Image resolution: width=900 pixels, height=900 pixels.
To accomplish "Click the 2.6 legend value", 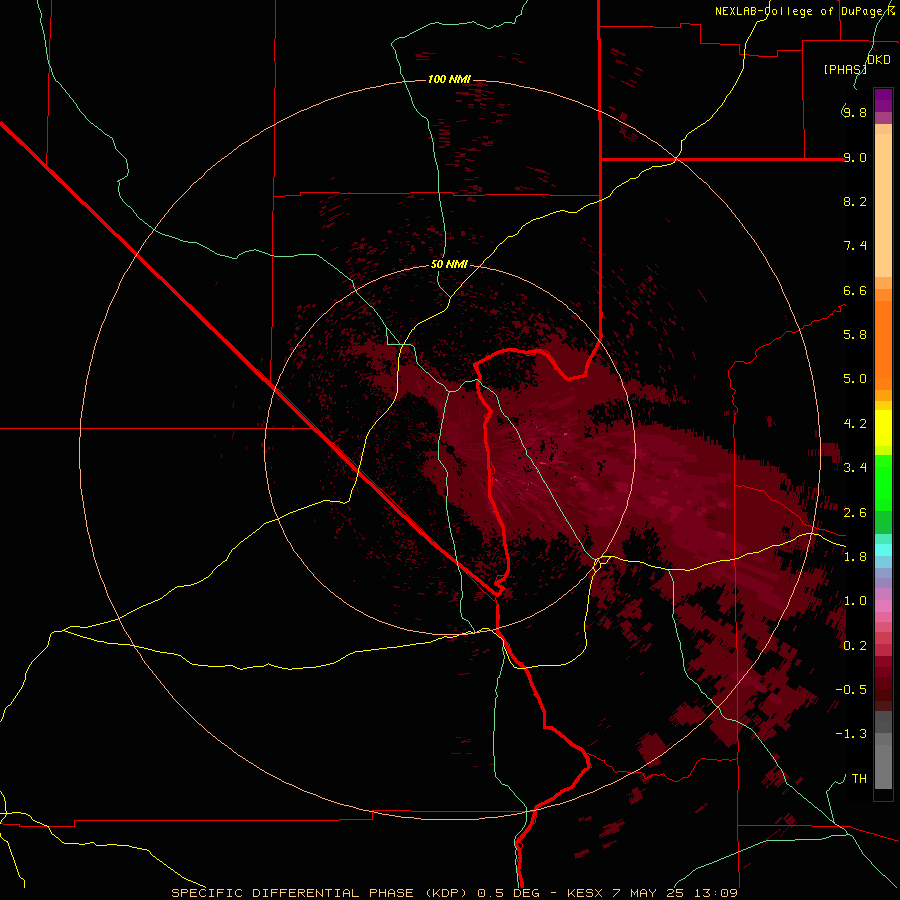I will click(x=855, y=513).
